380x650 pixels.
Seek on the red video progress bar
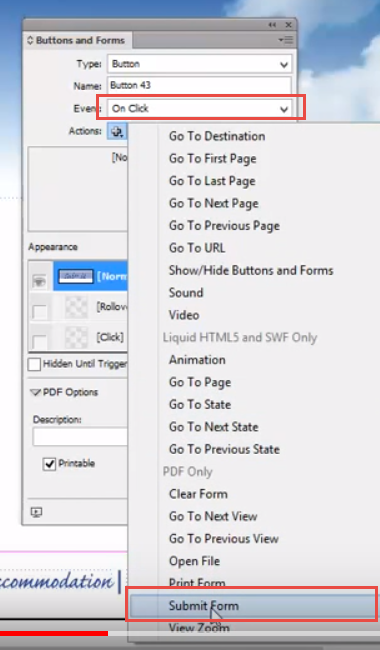(x=54, y=633)
